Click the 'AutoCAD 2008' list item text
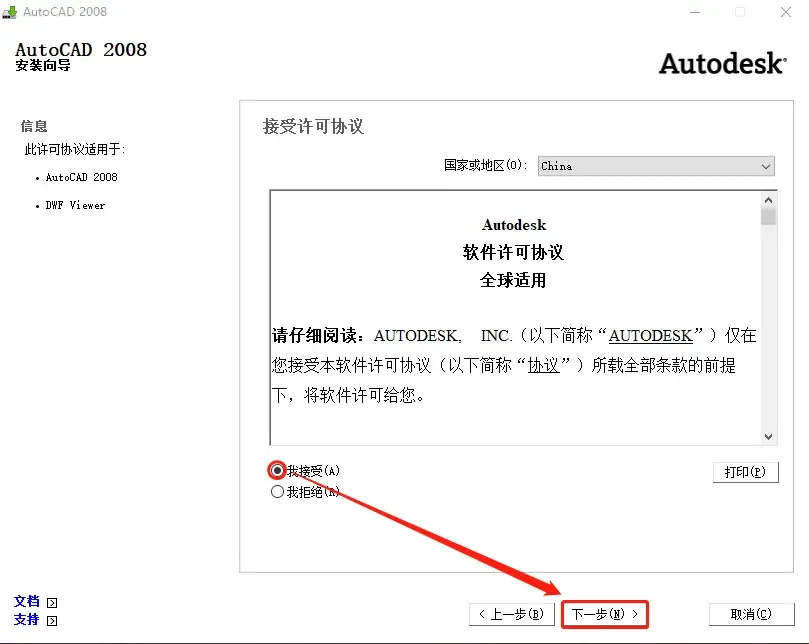Screen dimensions: 809x644 82,177
